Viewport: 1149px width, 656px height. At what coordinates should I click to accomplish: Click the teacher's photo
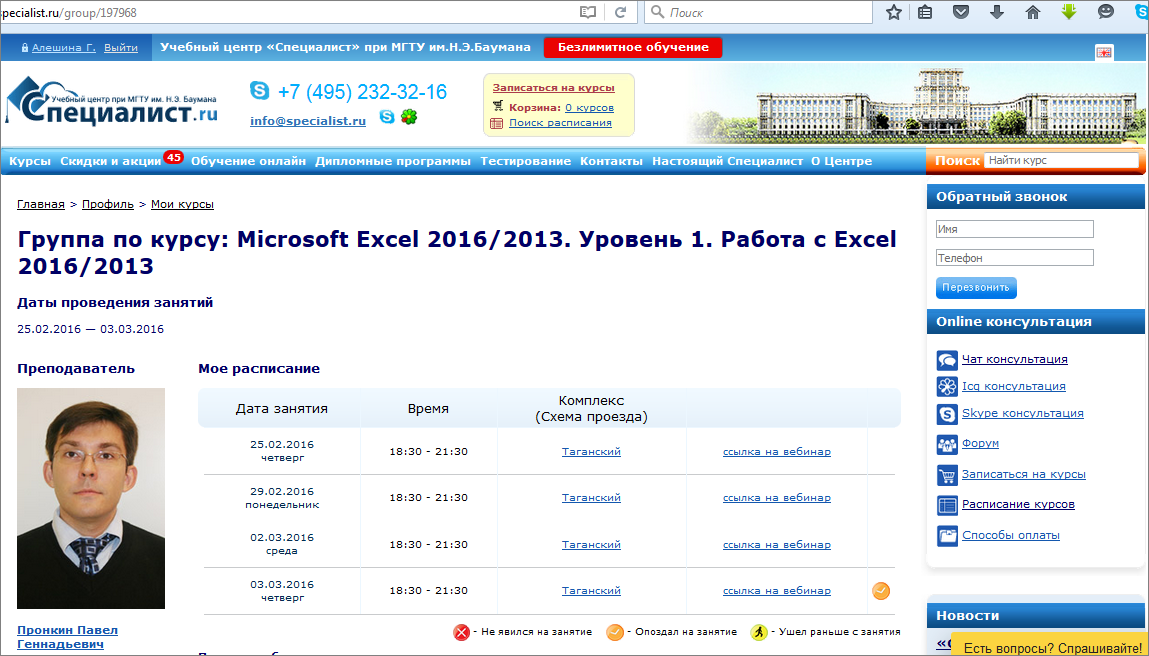[91, 498]
